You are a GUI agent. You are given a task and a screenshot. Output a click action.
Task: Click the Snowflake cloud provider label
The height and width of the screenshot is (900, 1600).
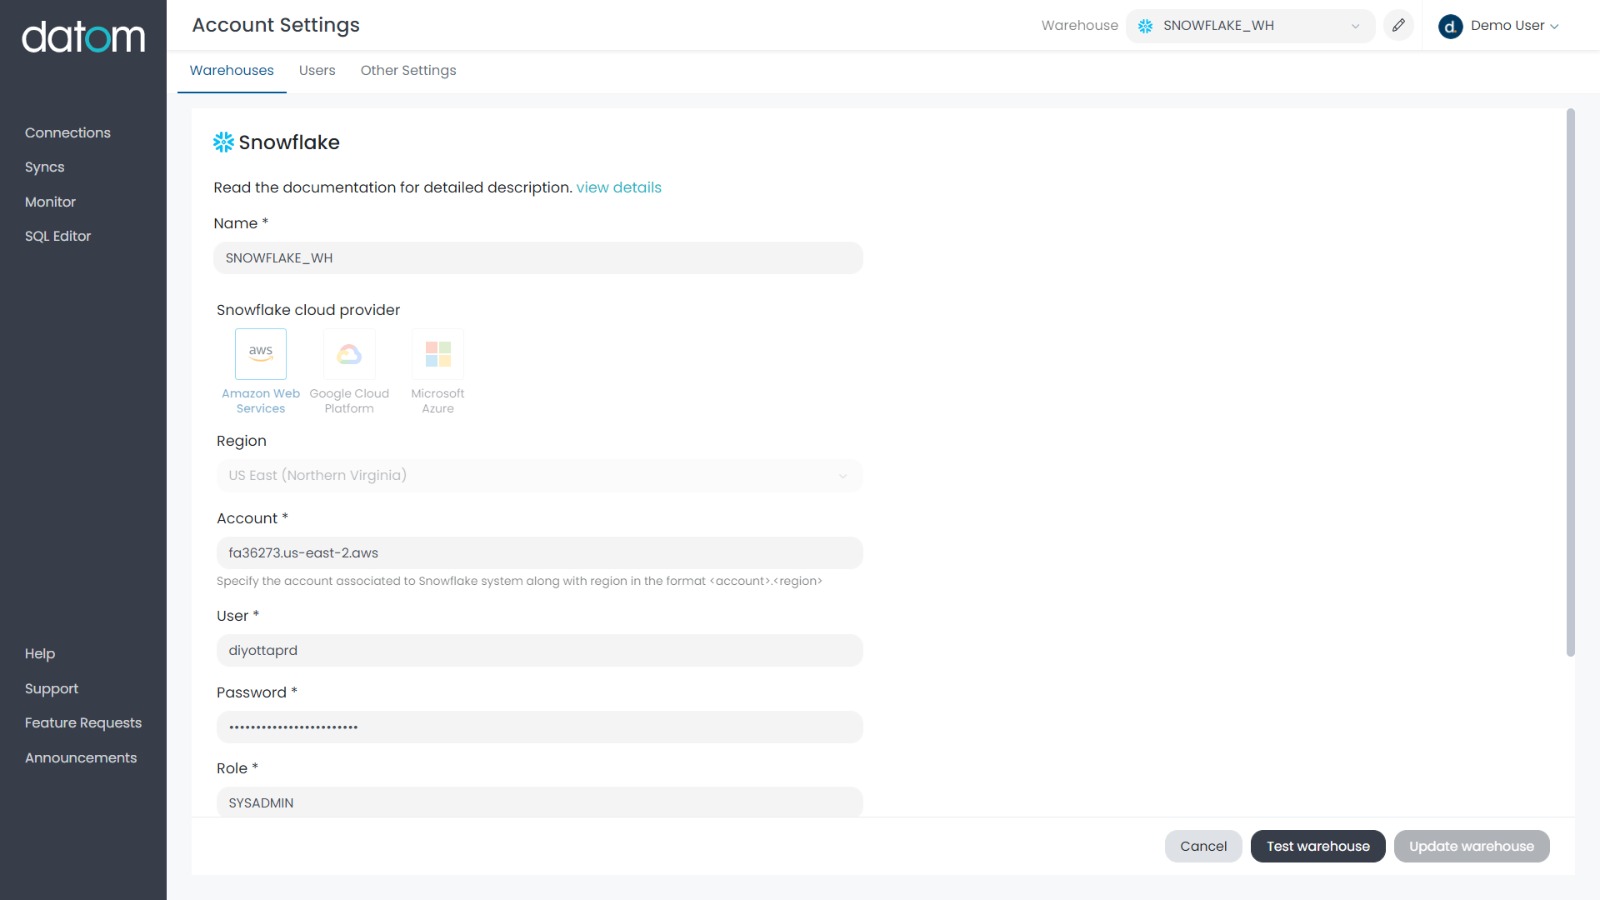(x=308, y=310)
